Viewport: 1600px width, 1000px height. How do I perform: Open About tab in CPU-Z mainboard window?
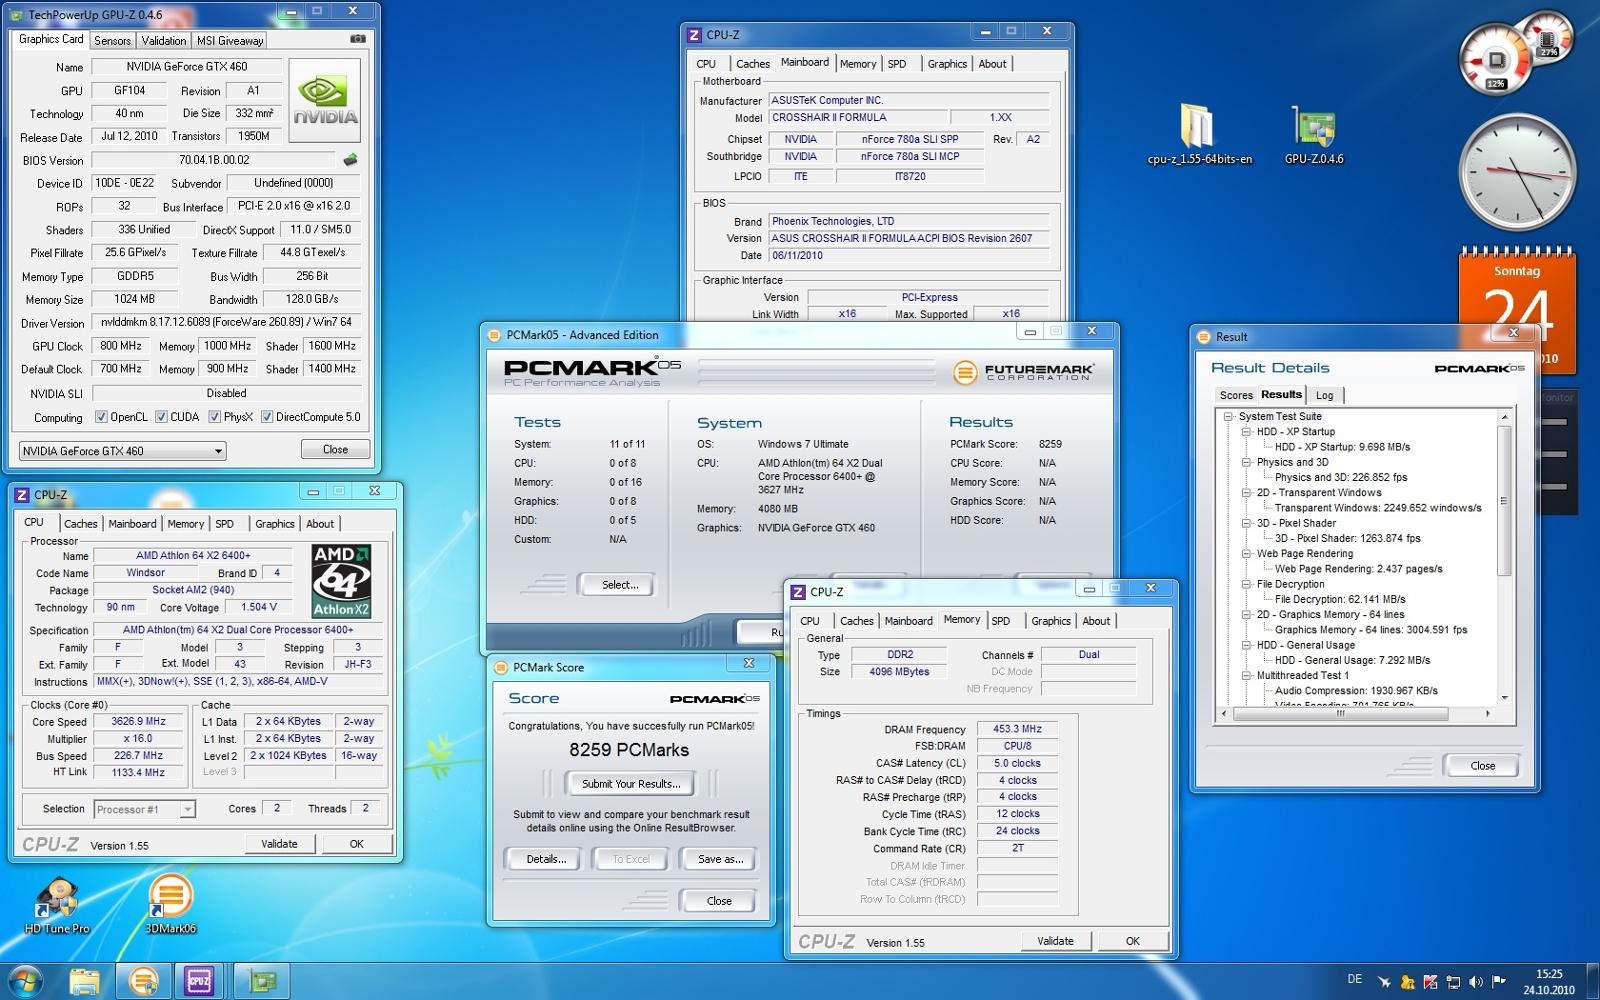pos(992,64)
